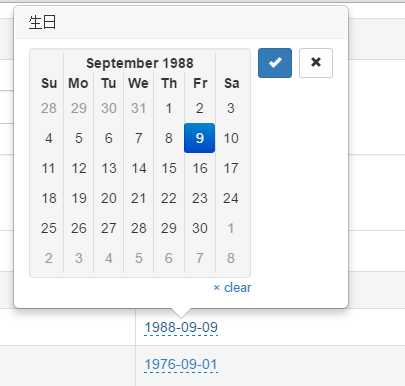Image resolution: width=405 pixels, height=386 pixels.
Task: Pick August 31 from previous month
Action: [x=139, y=108]
